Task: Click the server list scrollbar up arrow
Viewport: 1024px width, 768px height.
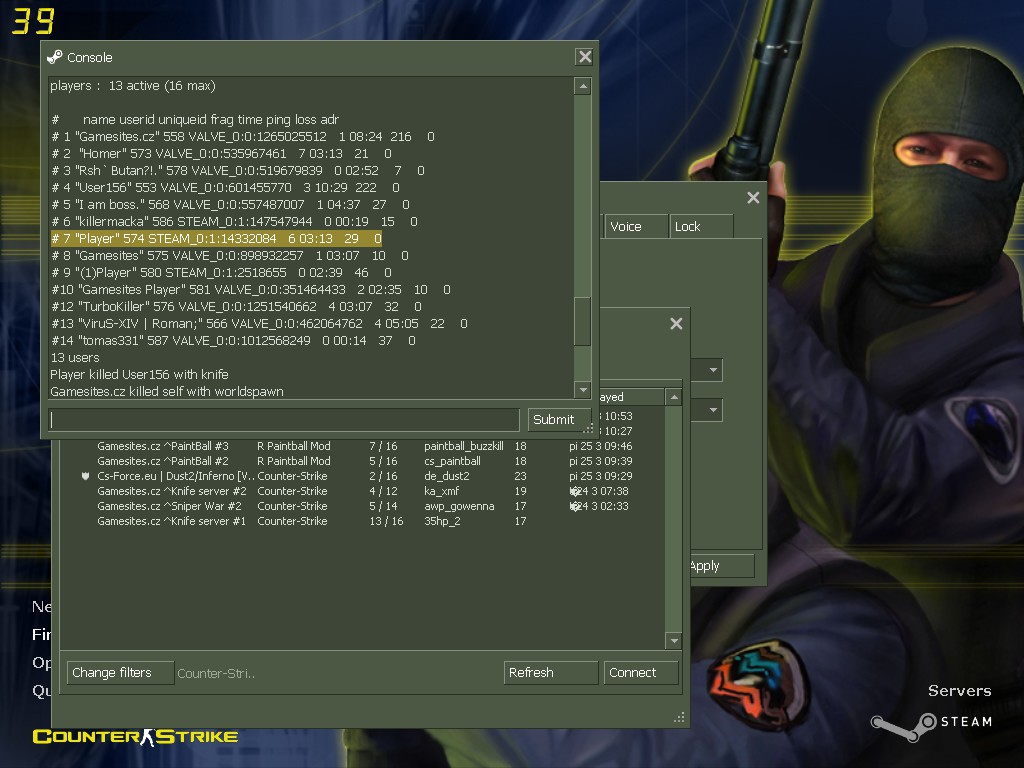Action: (x=673, y=397)
